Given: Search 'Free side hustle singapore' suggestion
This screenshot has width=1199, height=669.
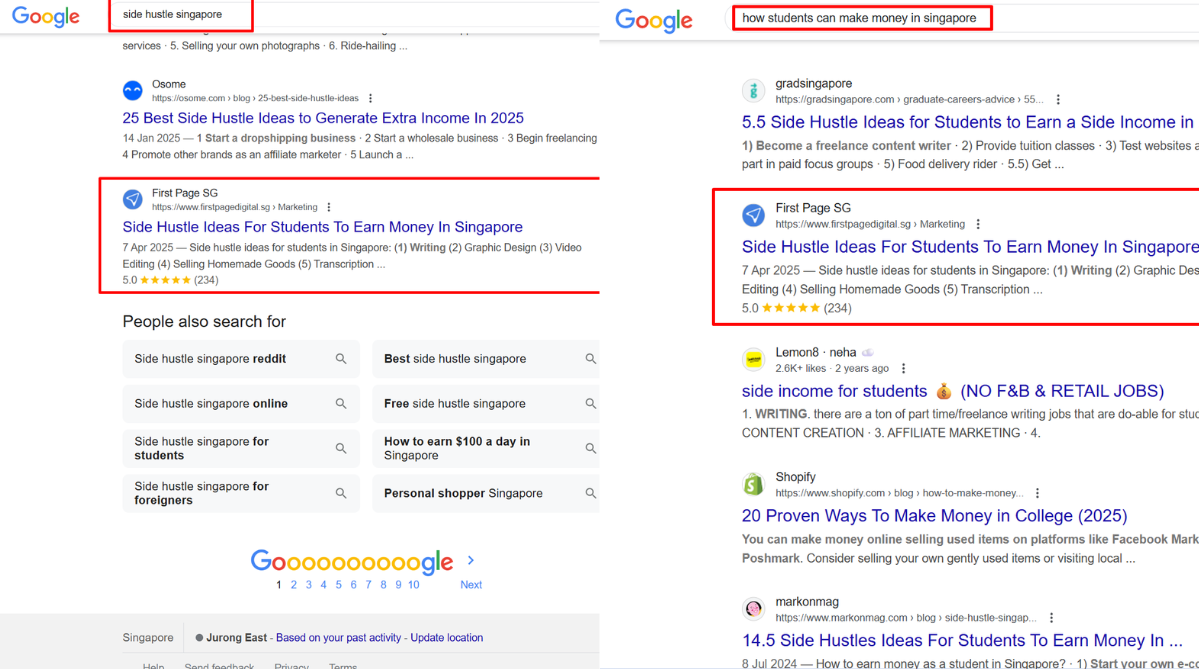Looking at the screenshot, I should (x=486, y=404).
